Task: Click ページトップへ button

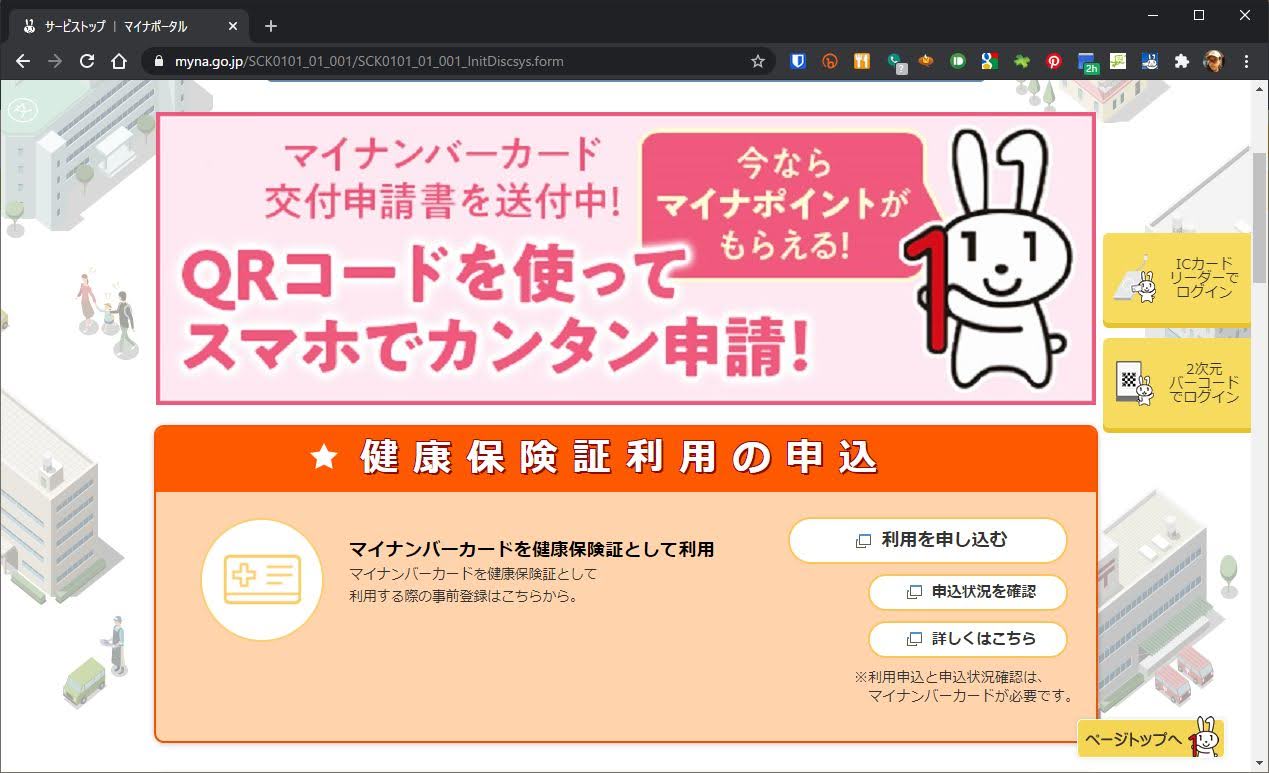Action: click(x=1150, y=739)
